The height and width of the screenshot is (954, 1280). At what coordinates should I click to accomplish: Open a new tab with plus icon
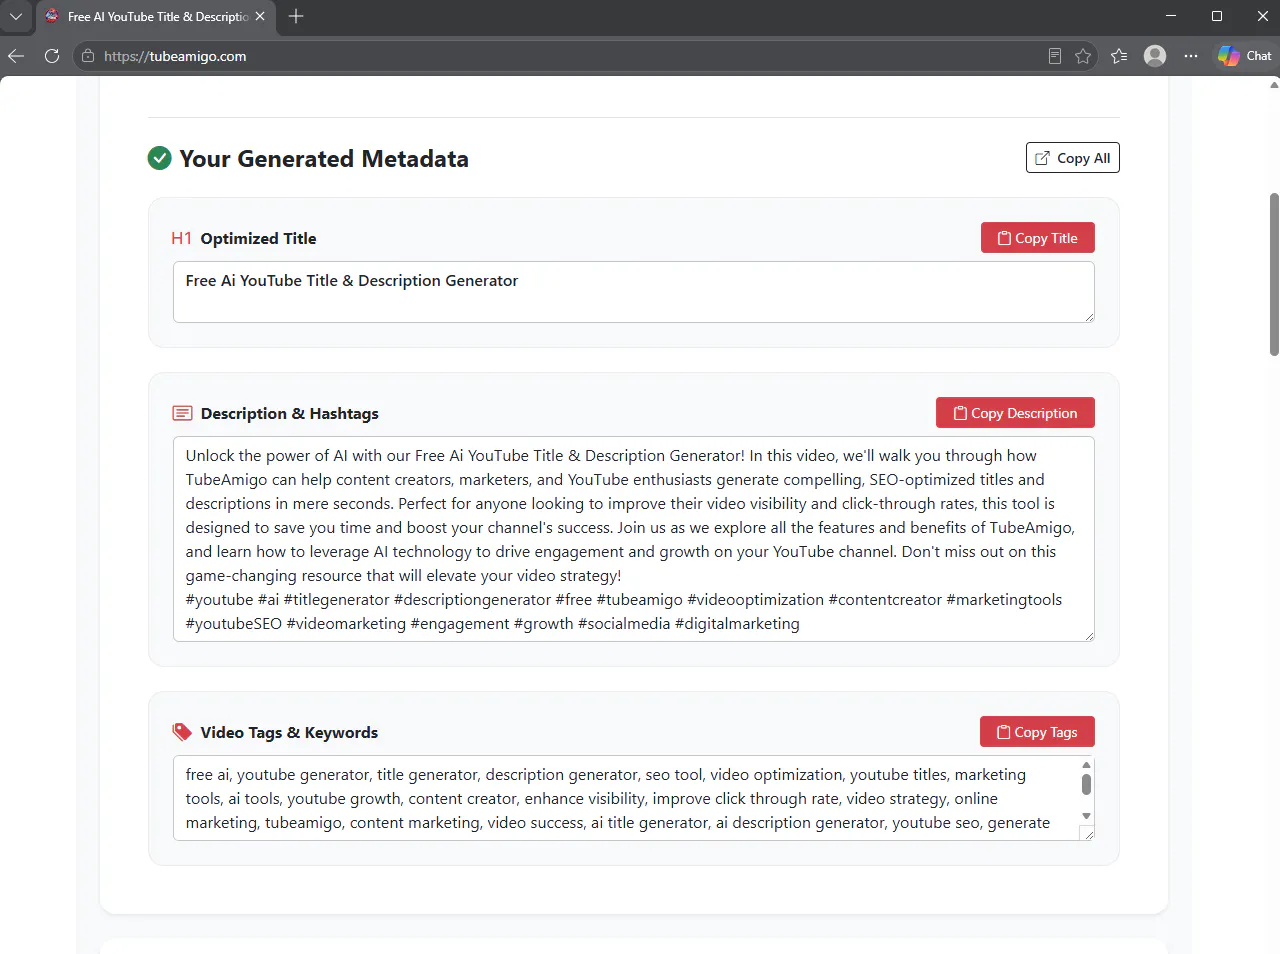tap(296, 16)
